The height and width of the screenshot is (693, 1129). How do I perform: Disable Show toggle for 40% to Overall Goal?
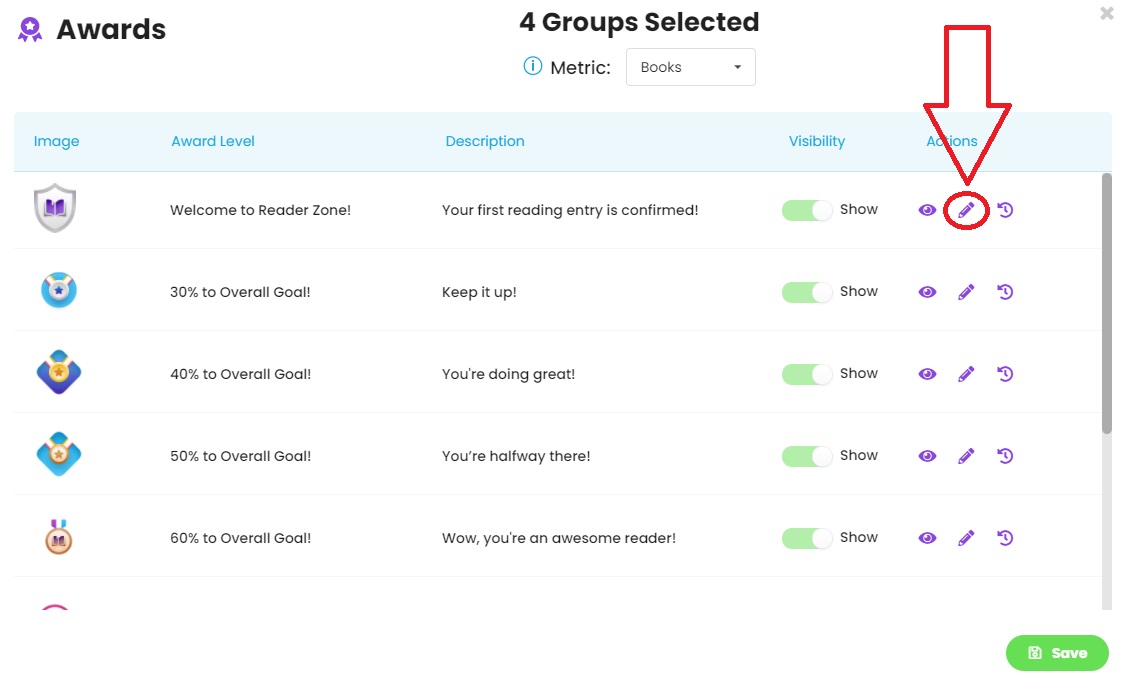pos(806,374)
